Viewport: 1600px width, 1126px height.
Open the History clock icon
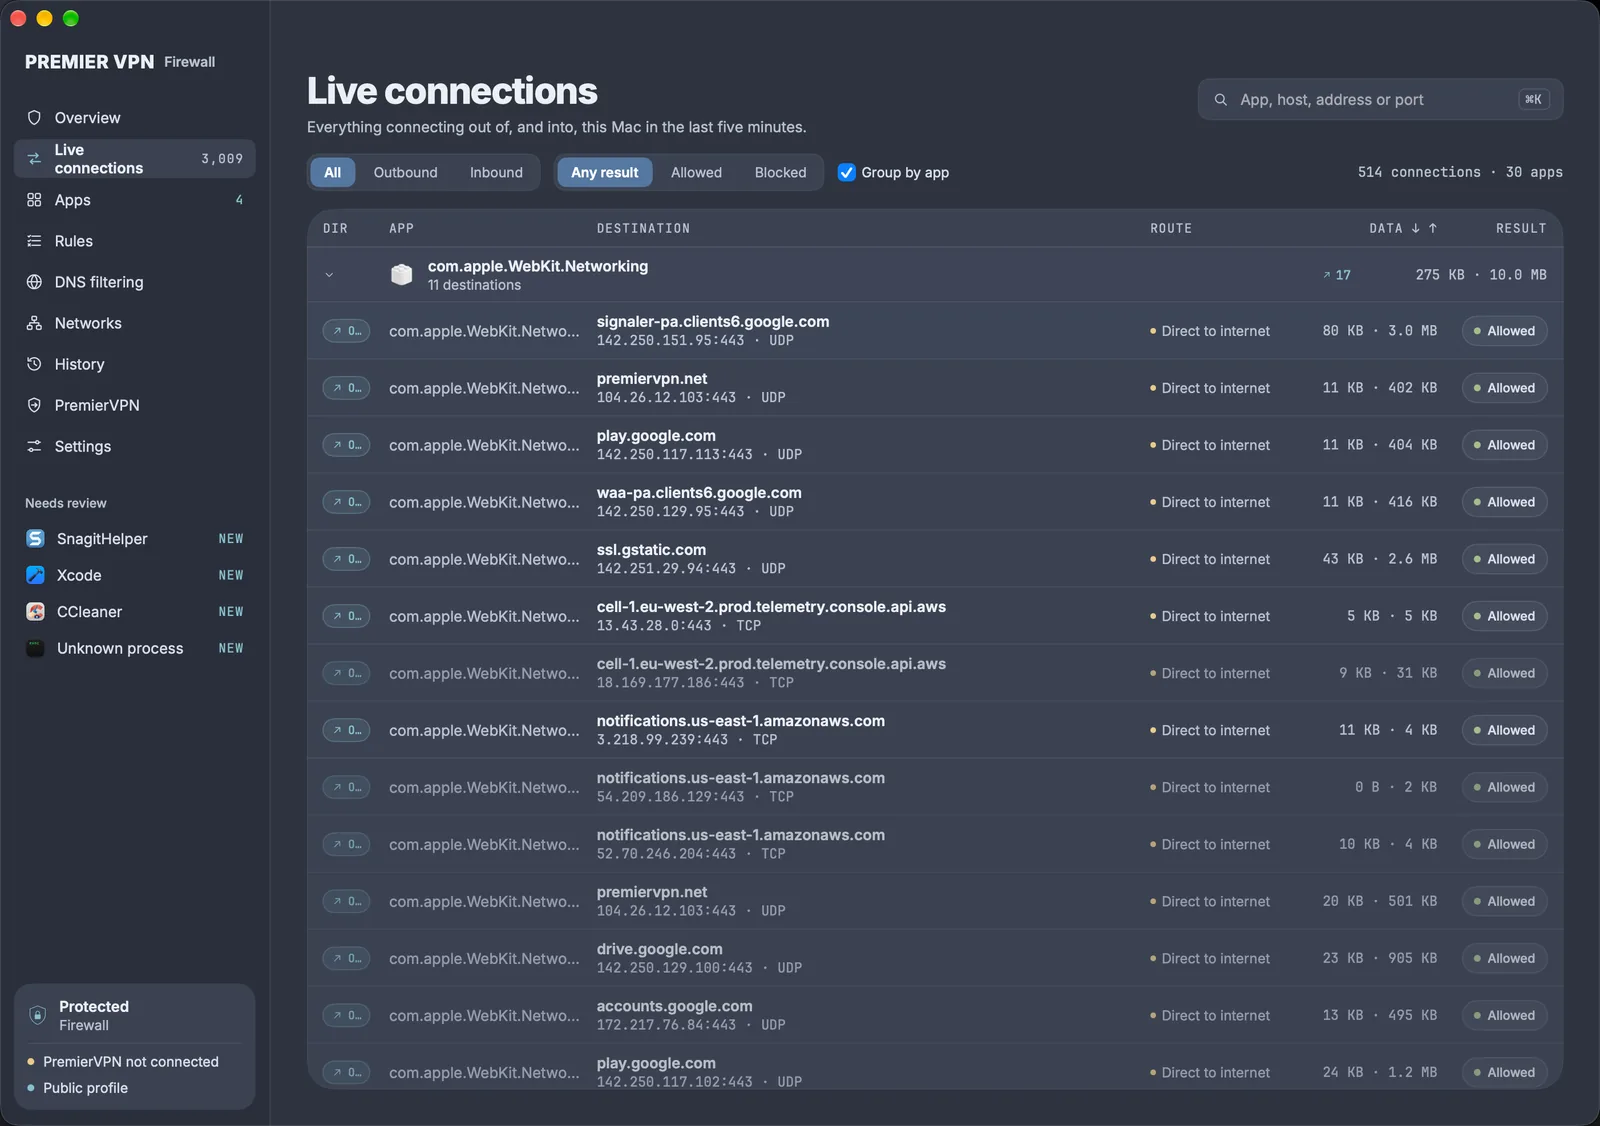pyautogui.click(x=34, y=364)
